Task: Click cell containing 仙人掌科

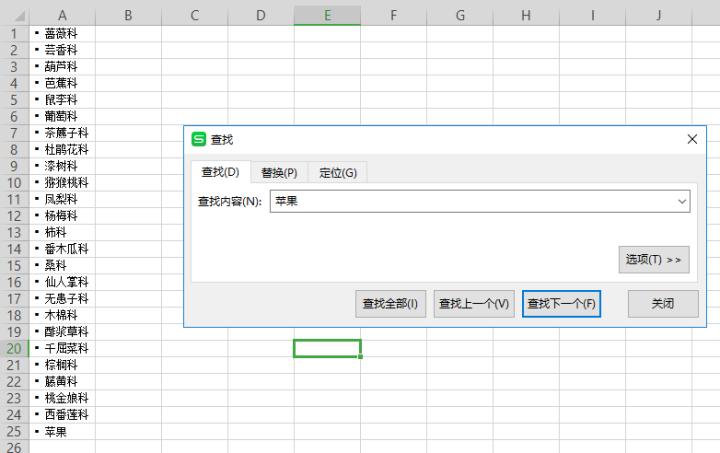Action: [62, 282]
